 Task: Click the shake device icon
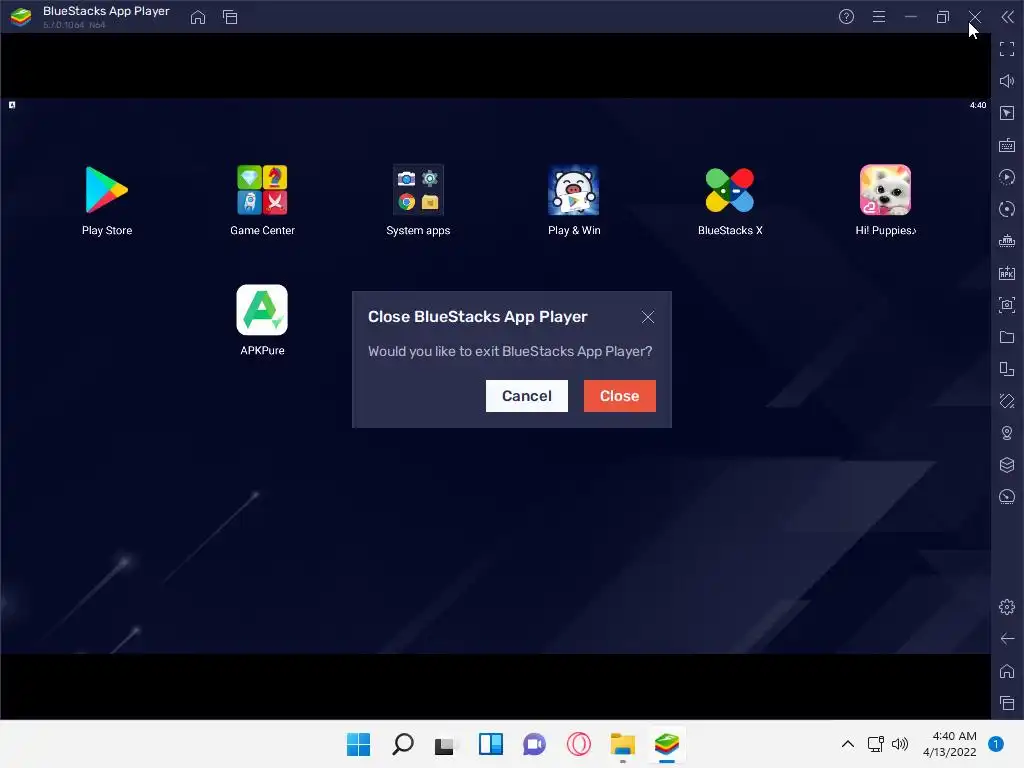[1006, 401]
